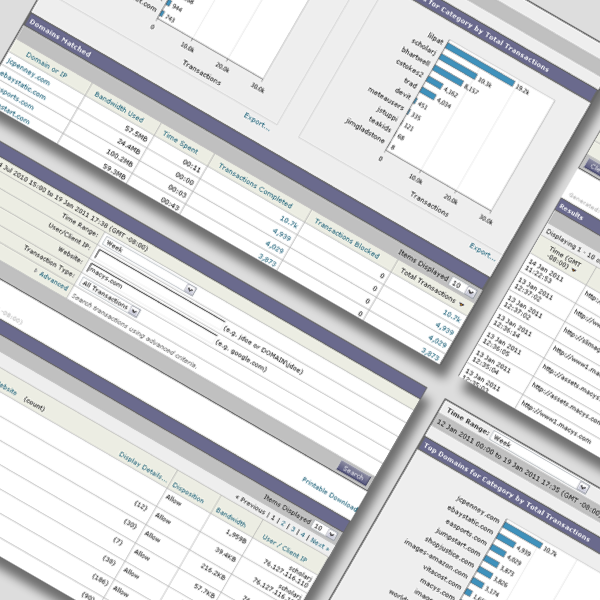Open Time Range Week dropdown above Top Domains chart
This screenshot has height=600, width=600.
coord(540,461)
